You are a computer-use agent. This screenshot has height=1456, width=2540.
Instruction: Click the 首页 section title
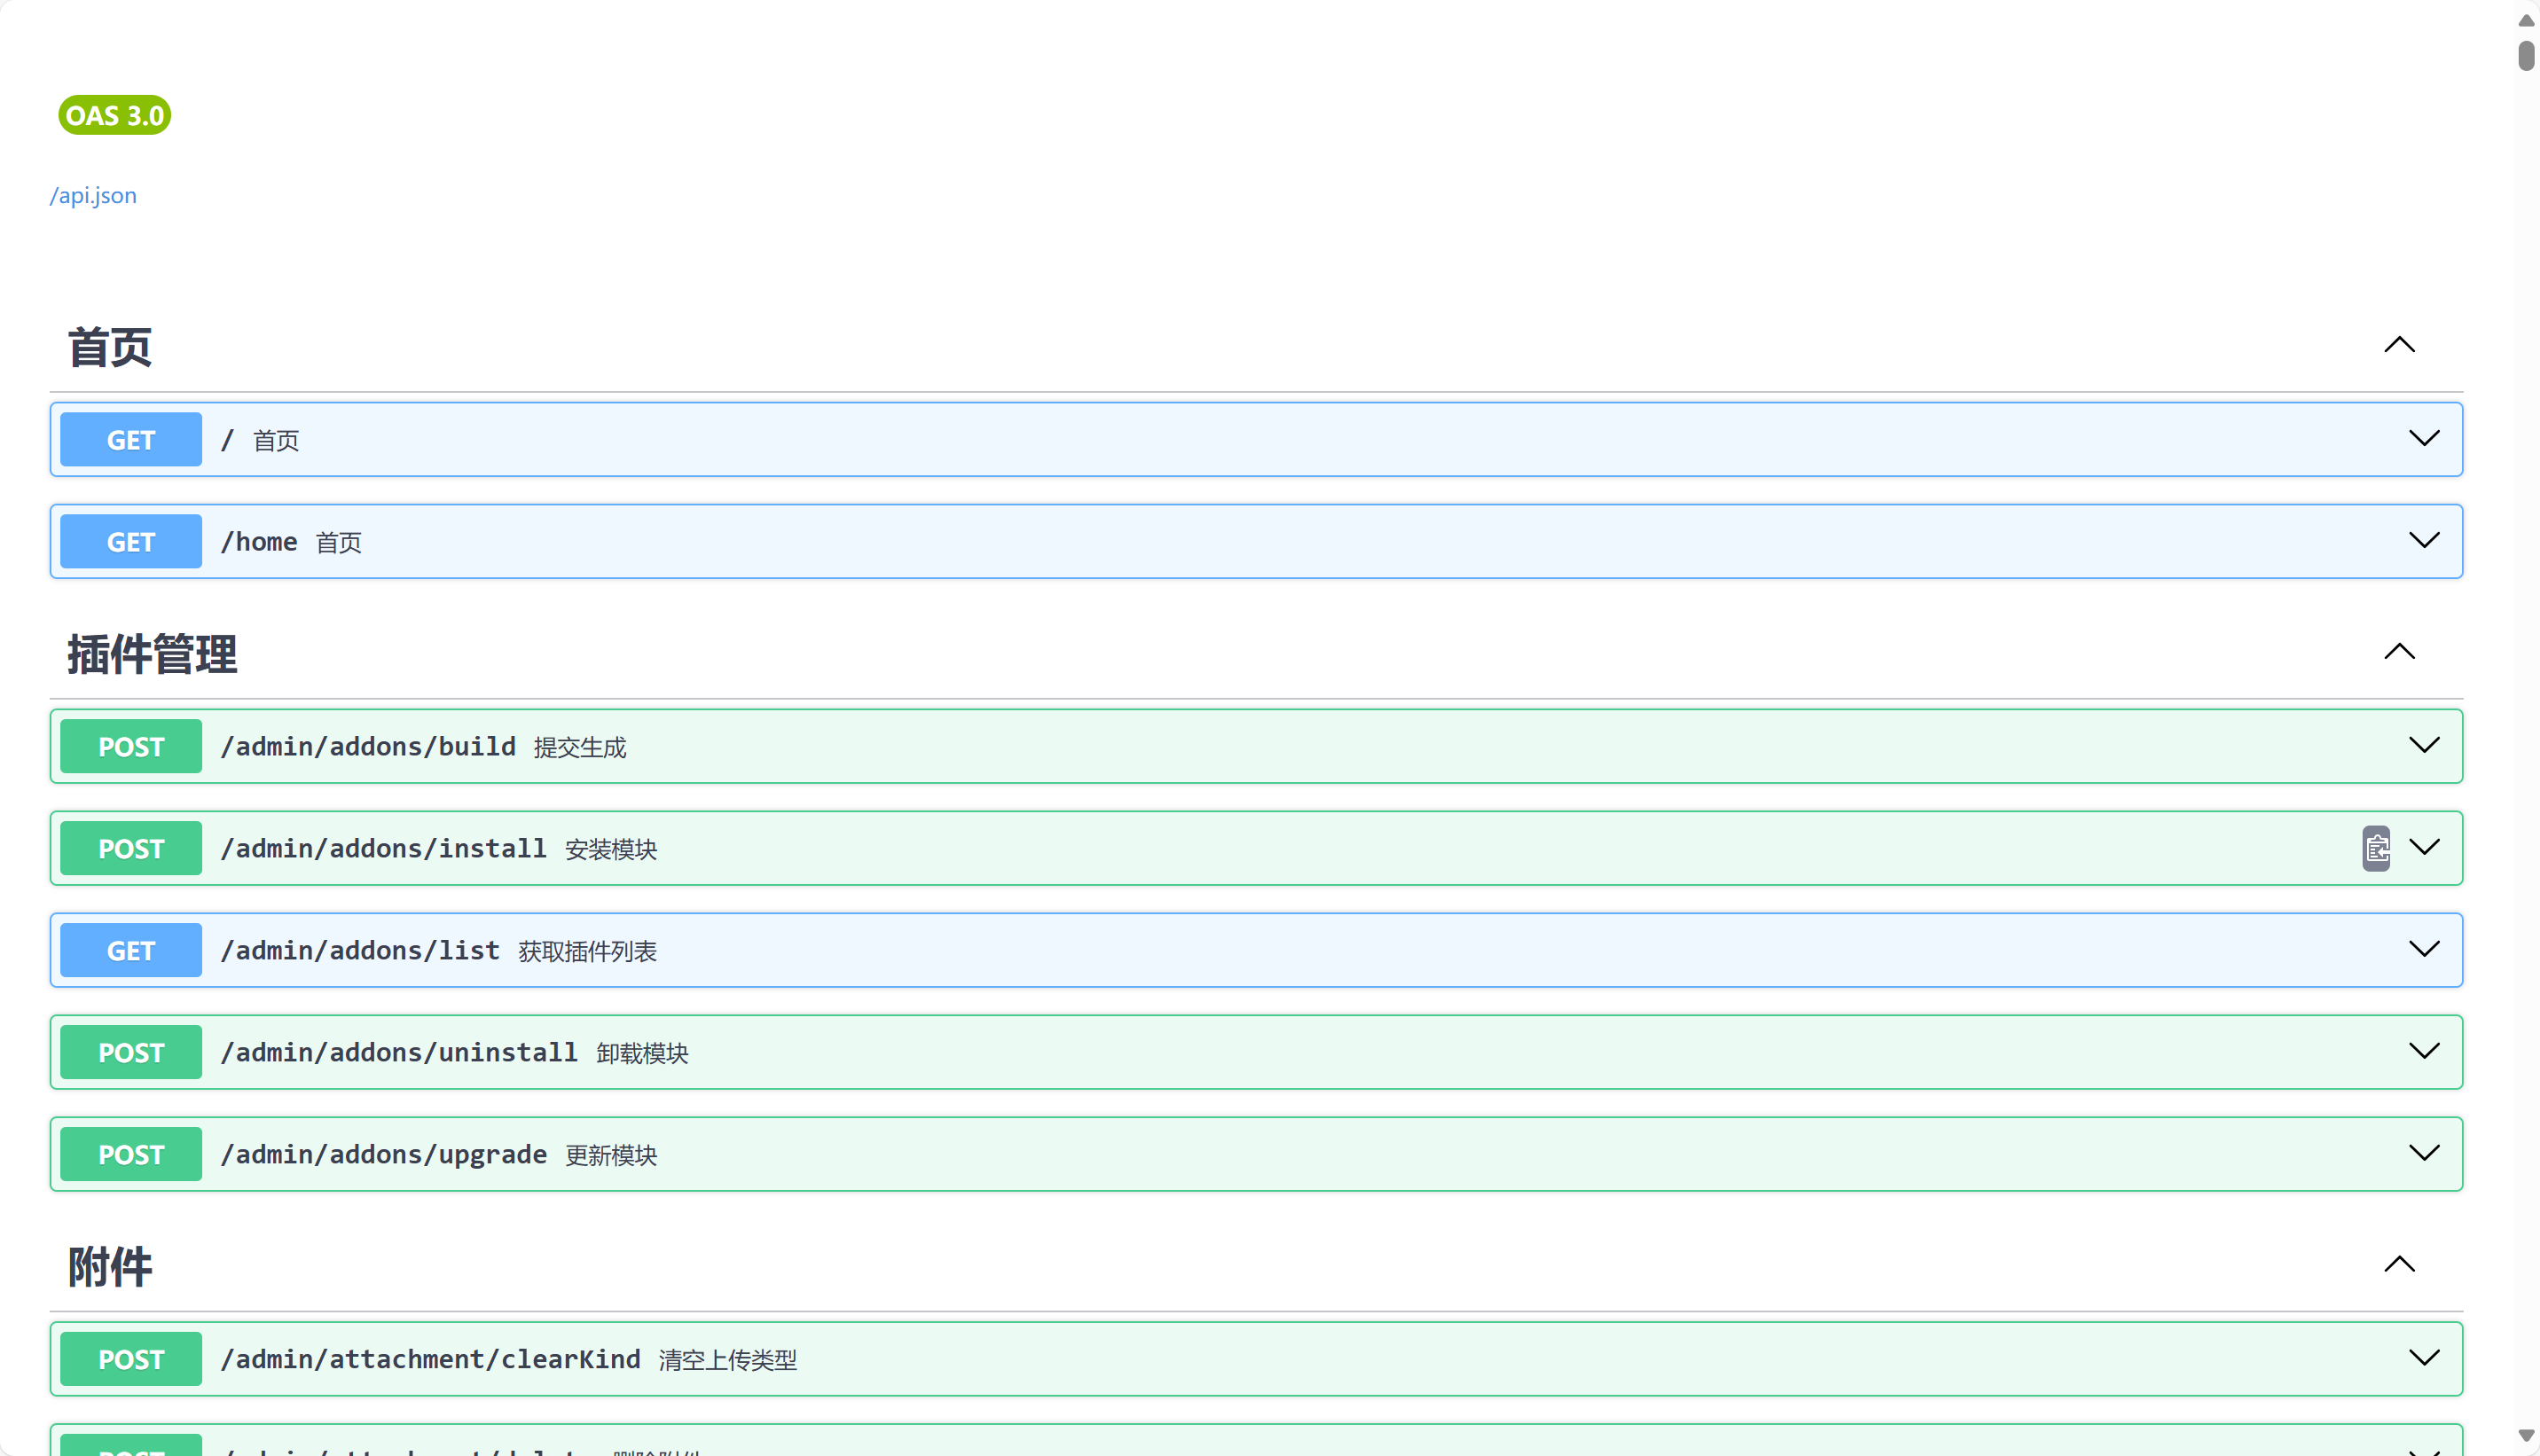click(110, 347)
